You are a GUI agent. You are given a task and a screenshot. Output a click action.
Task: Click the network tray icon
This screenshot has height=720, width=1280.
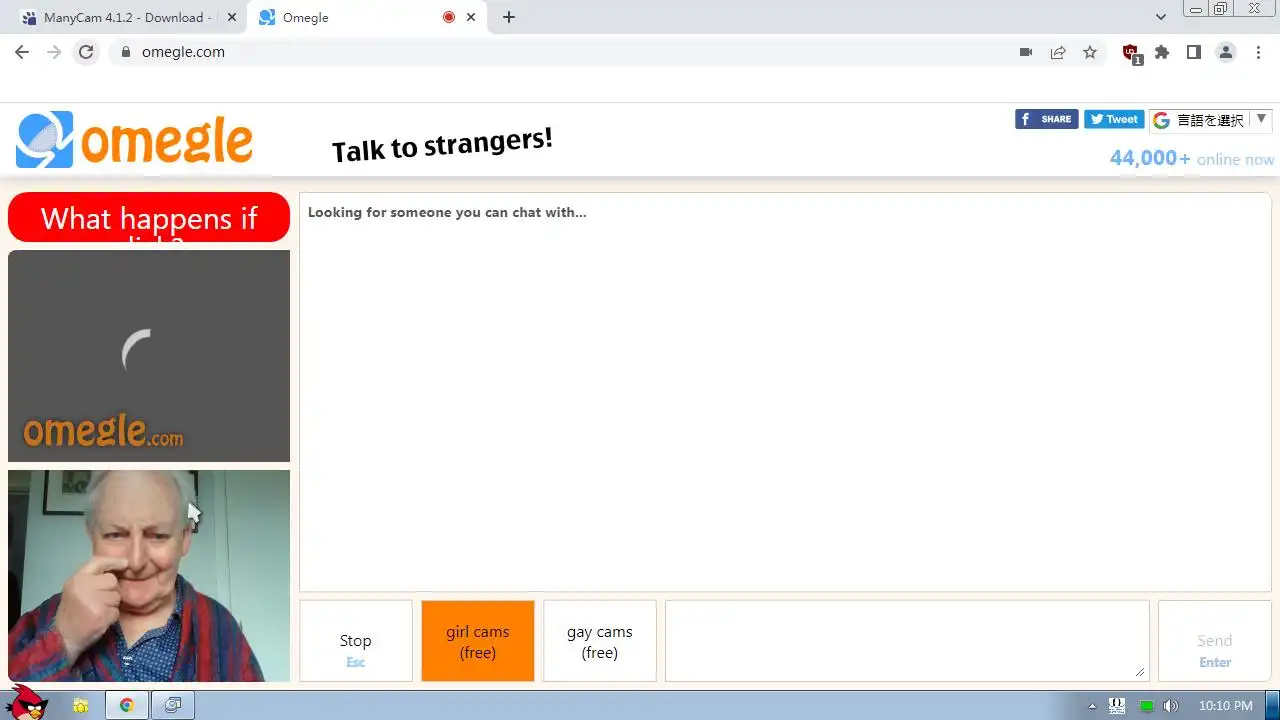1118,706
